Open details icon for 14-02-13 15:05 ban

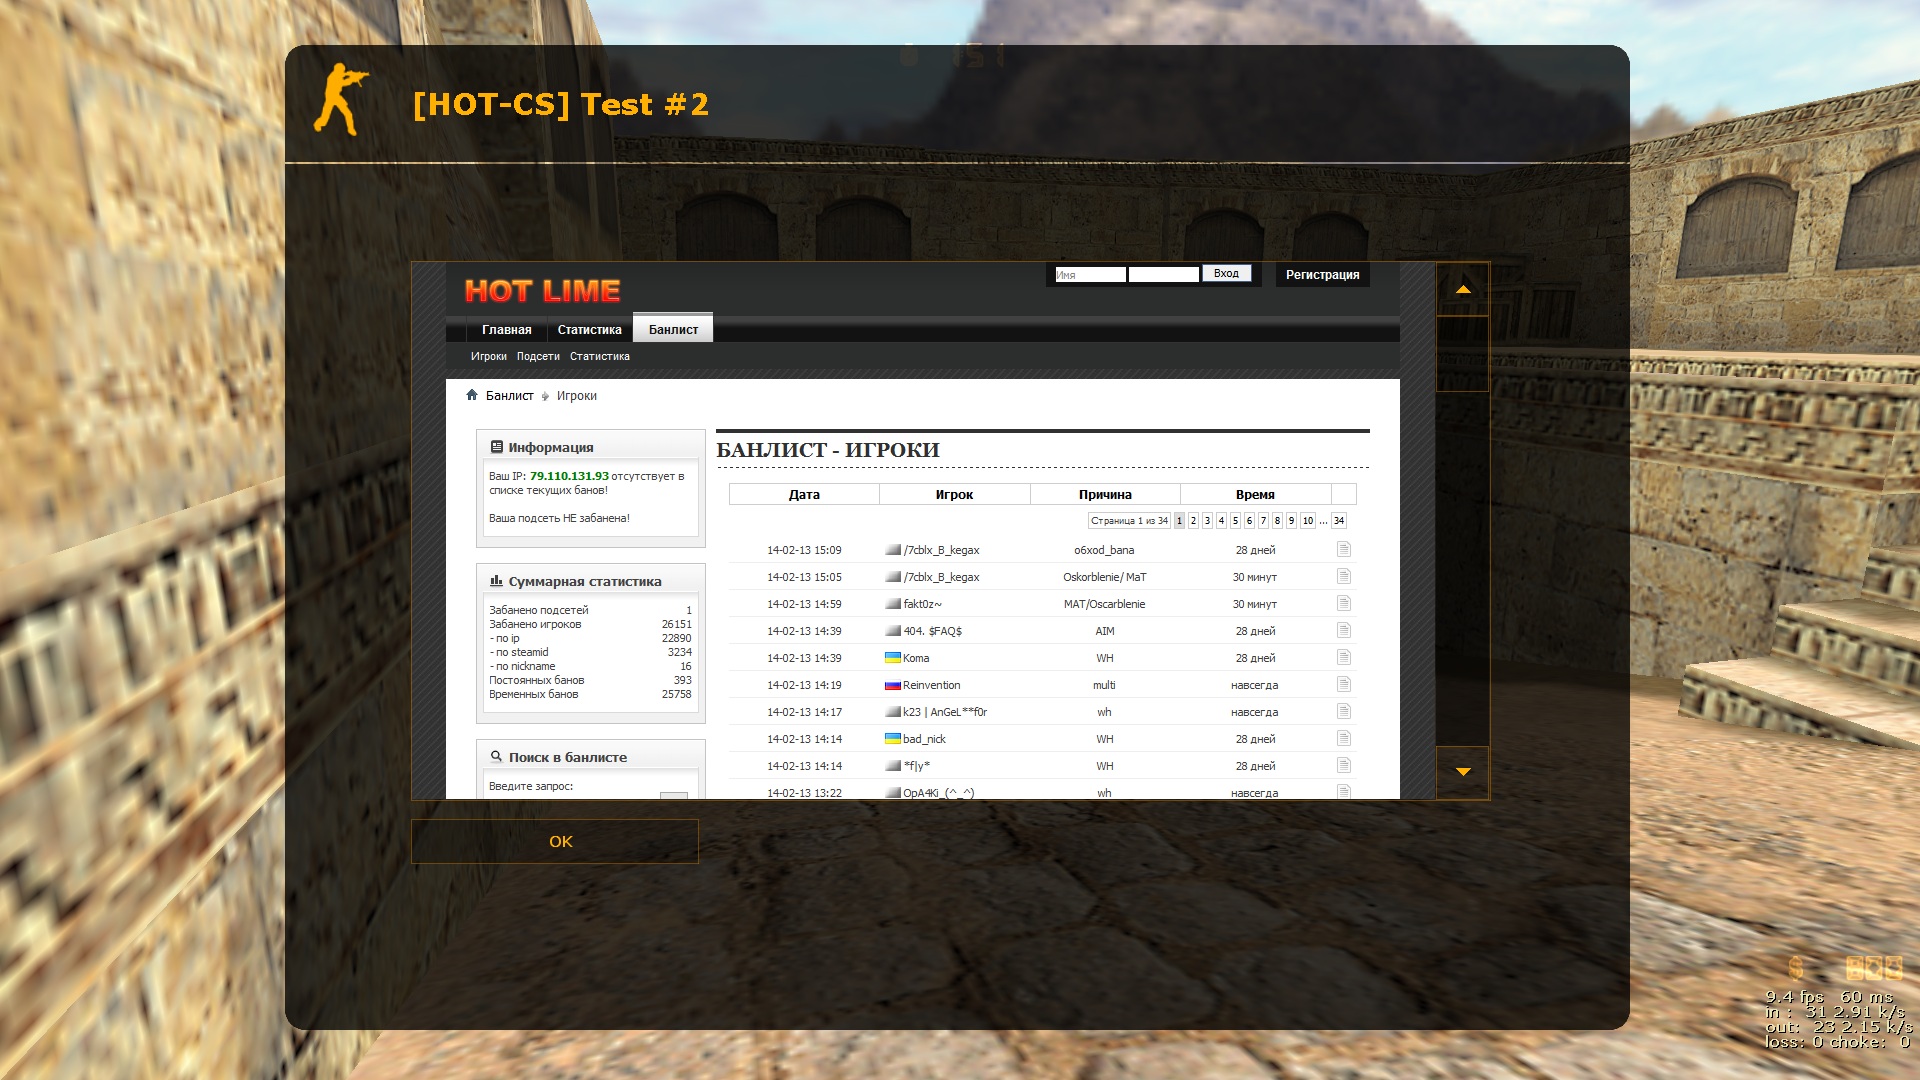[1343, 576]
